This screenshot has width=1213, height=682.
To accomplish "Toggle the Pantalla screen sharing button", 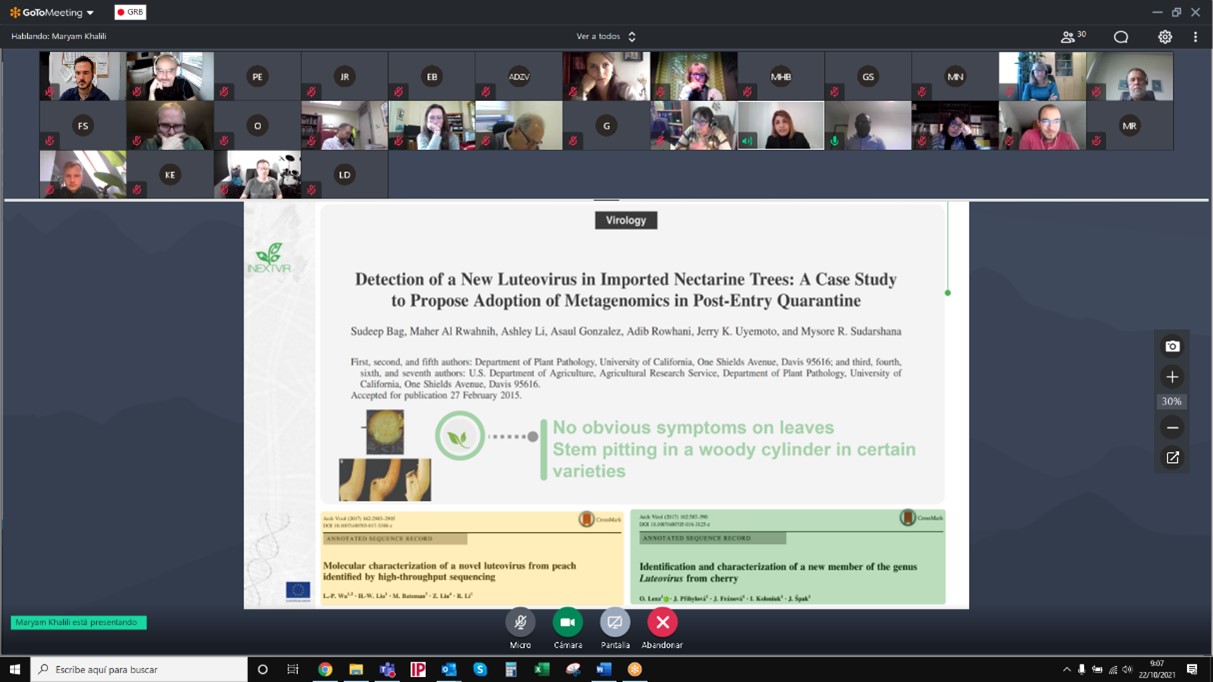I will [x=615, y=623].
